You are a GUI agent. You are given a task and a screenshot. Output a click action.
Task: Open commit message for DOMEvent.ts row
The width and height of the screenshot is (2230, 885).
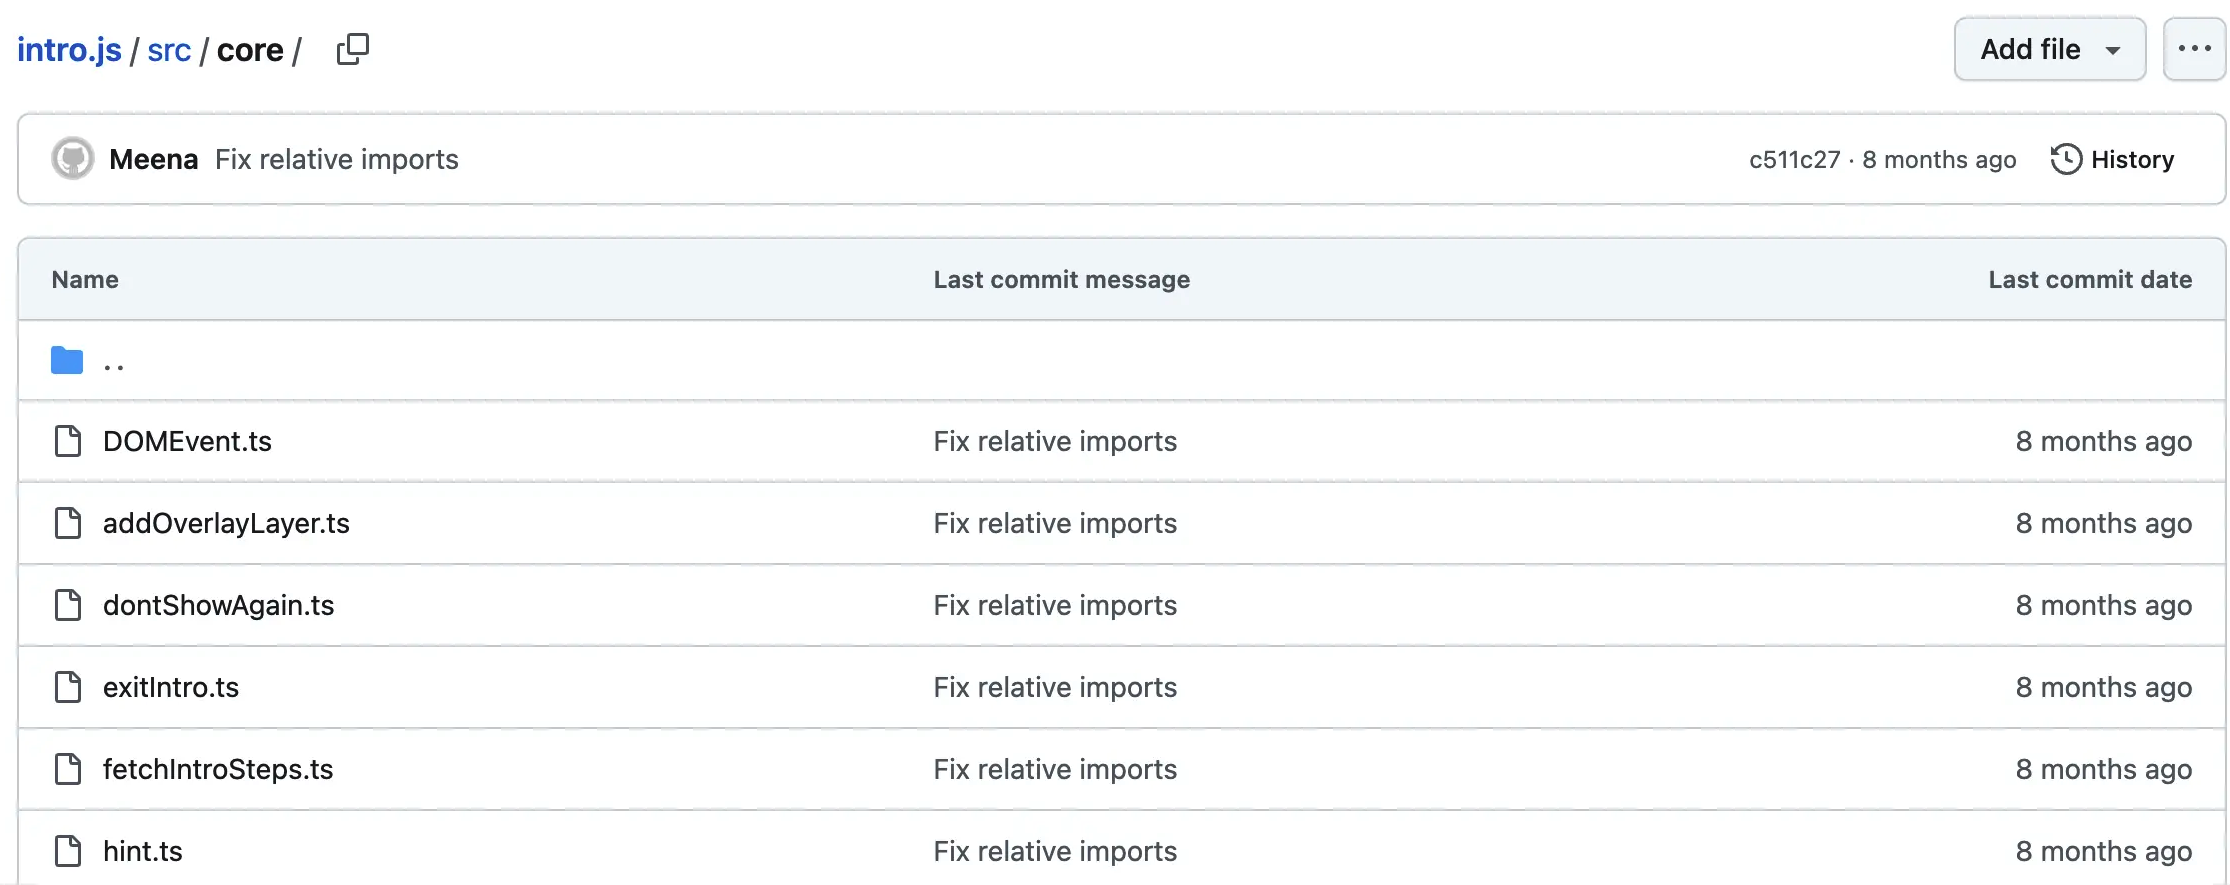point(1055,441)
